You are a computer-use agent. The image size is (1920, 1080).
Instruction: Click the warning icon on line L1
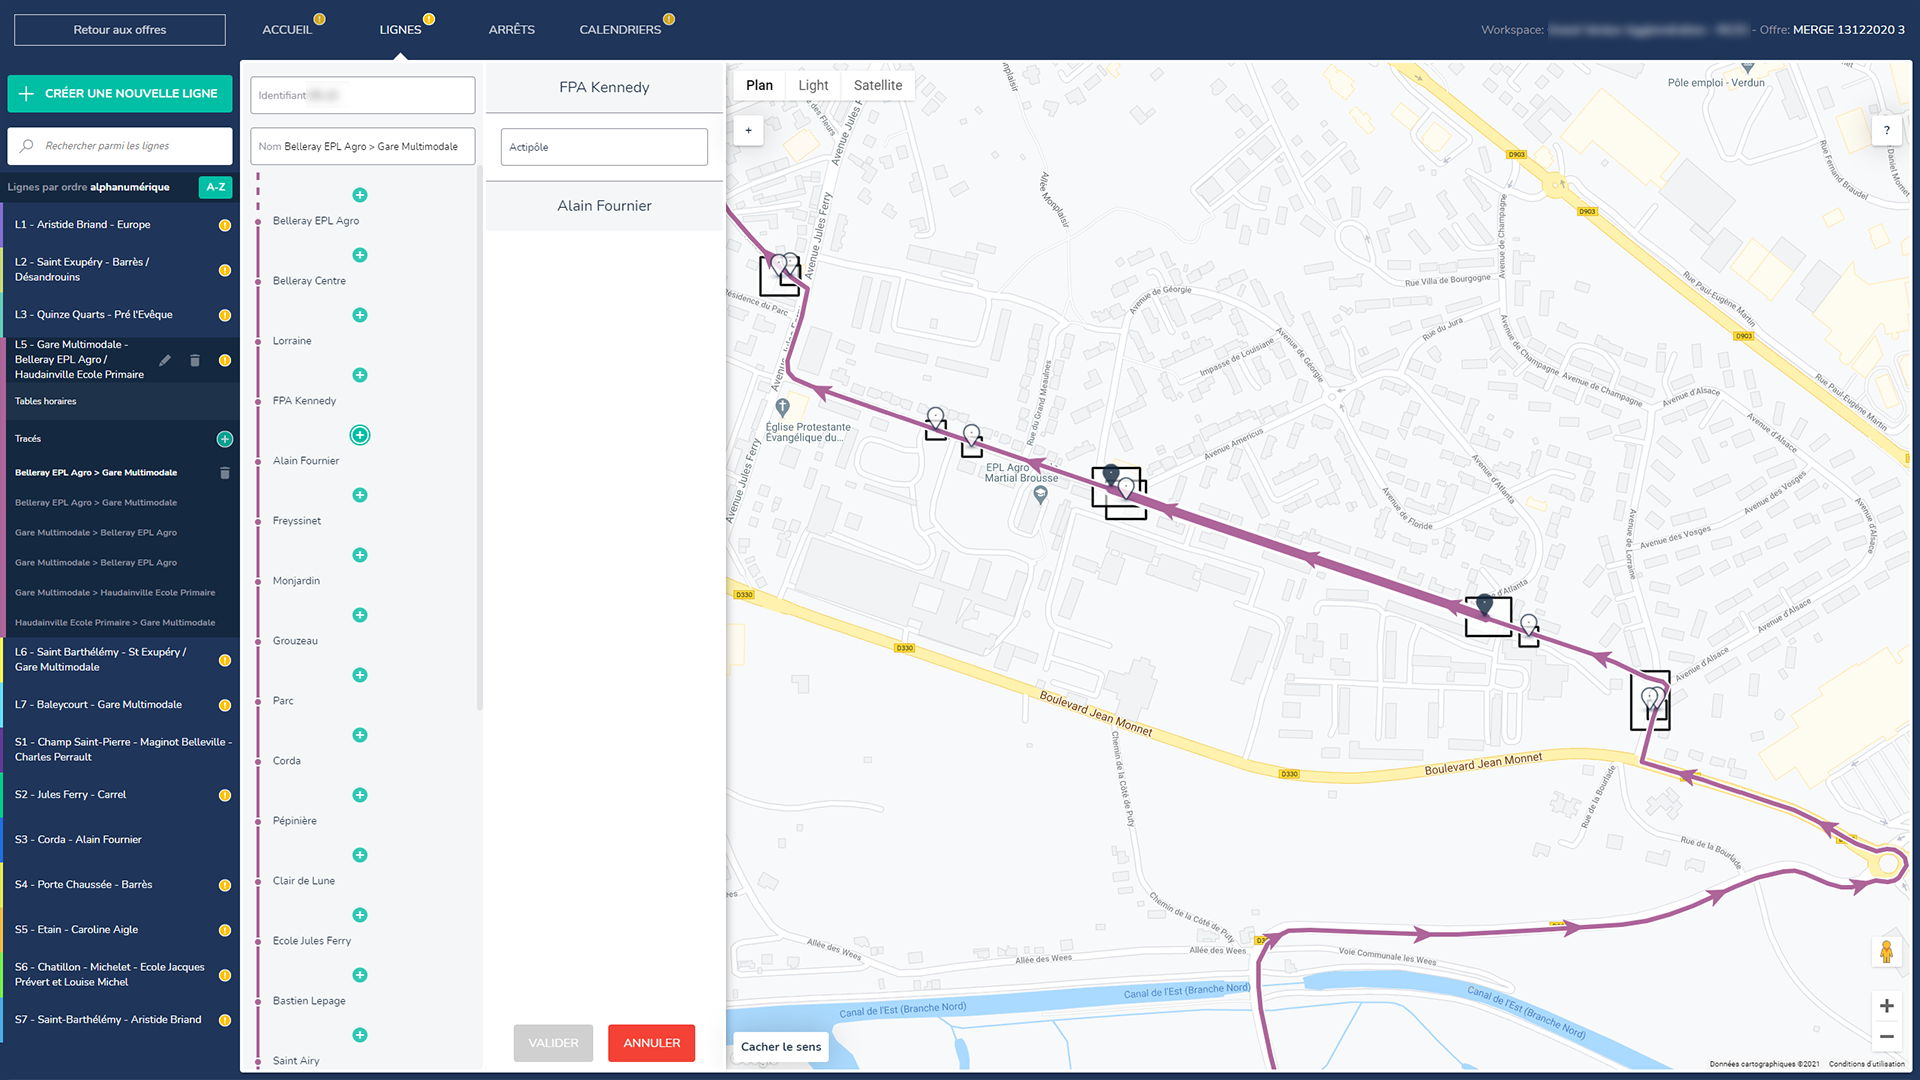pyautogui.click(x=225, y=225)
